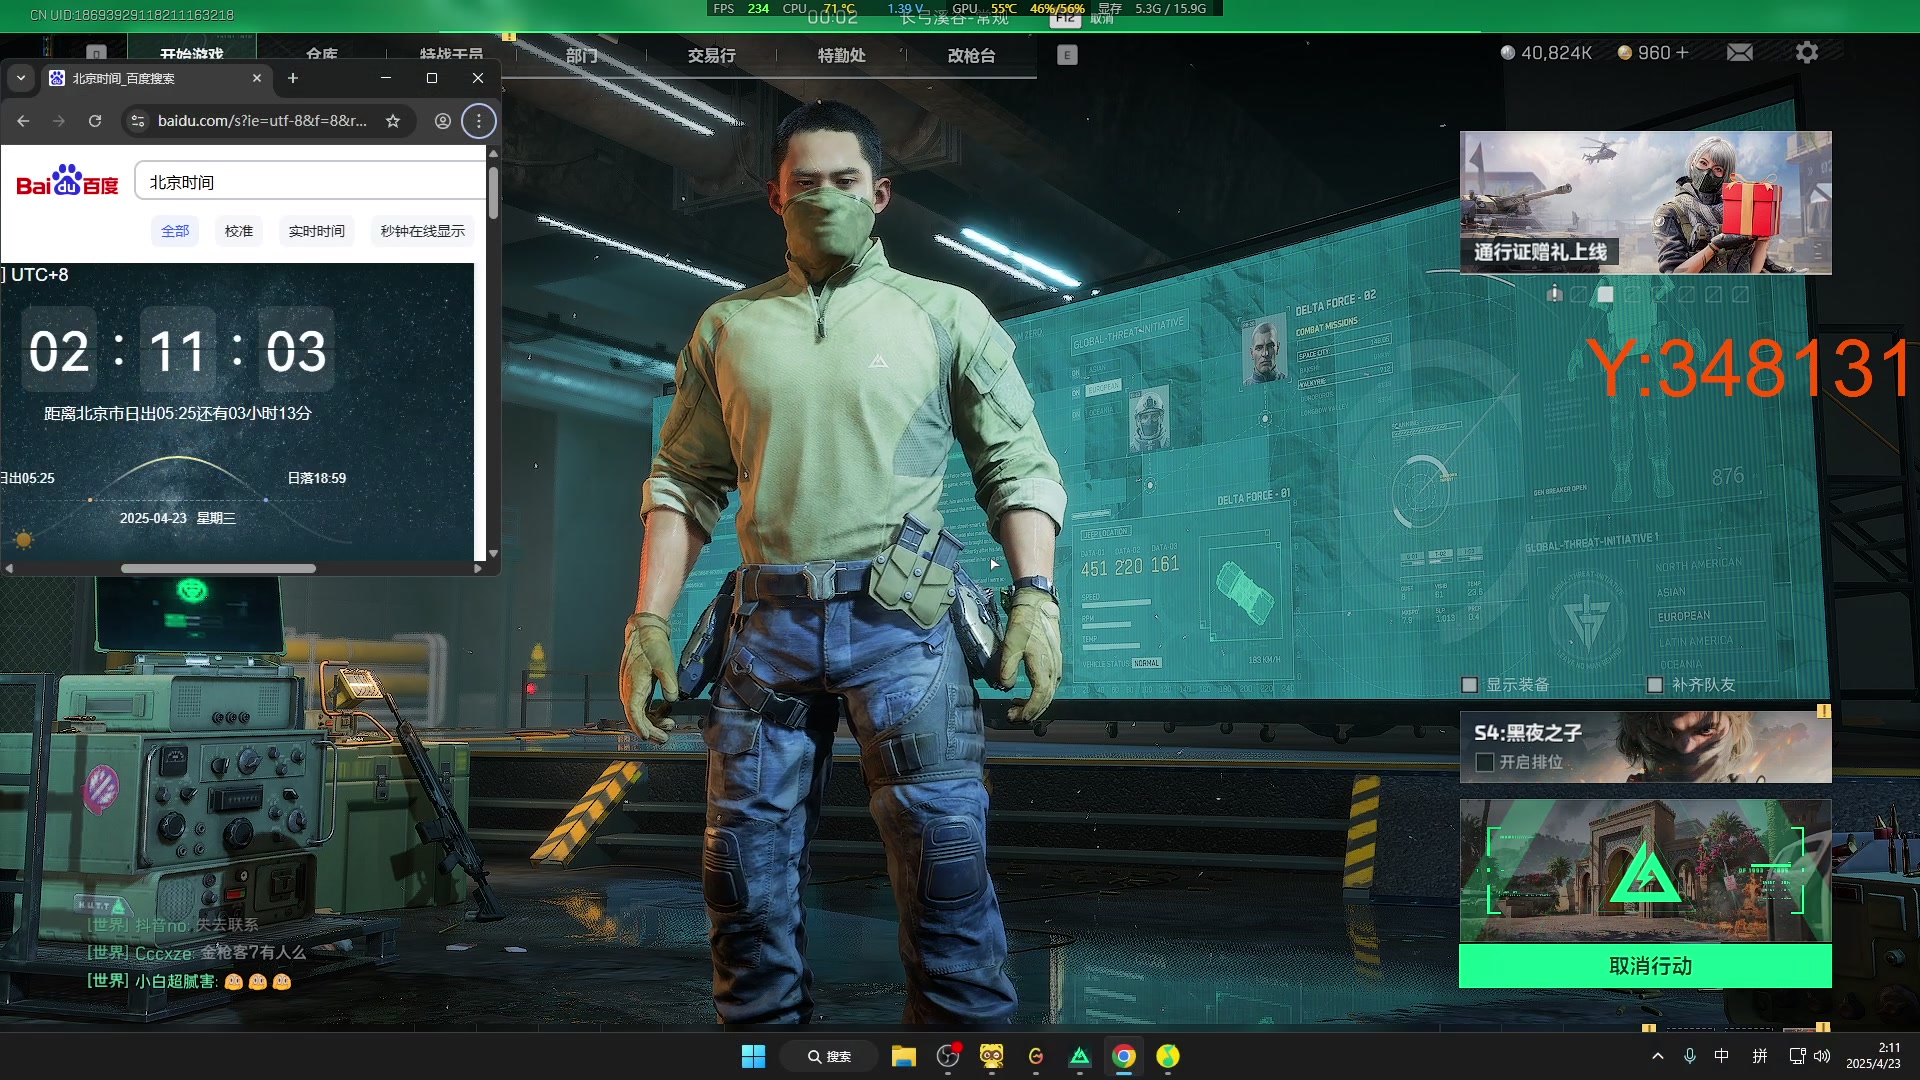
Task: Toggle 补齐队友 checkbox
Action: 1655,685
